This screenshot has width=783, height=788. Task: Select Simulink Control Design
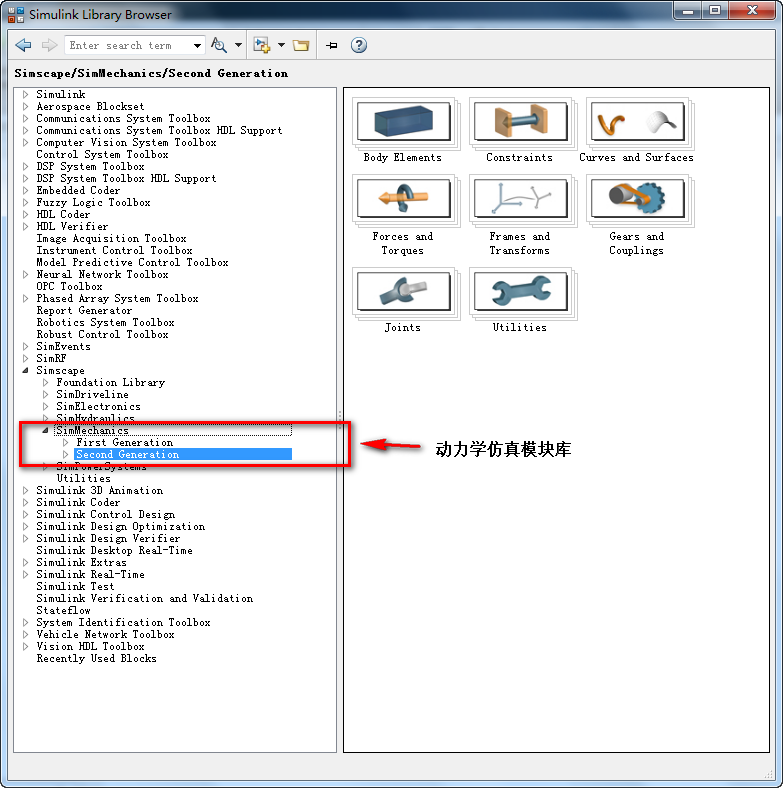(x=106, y=515)
